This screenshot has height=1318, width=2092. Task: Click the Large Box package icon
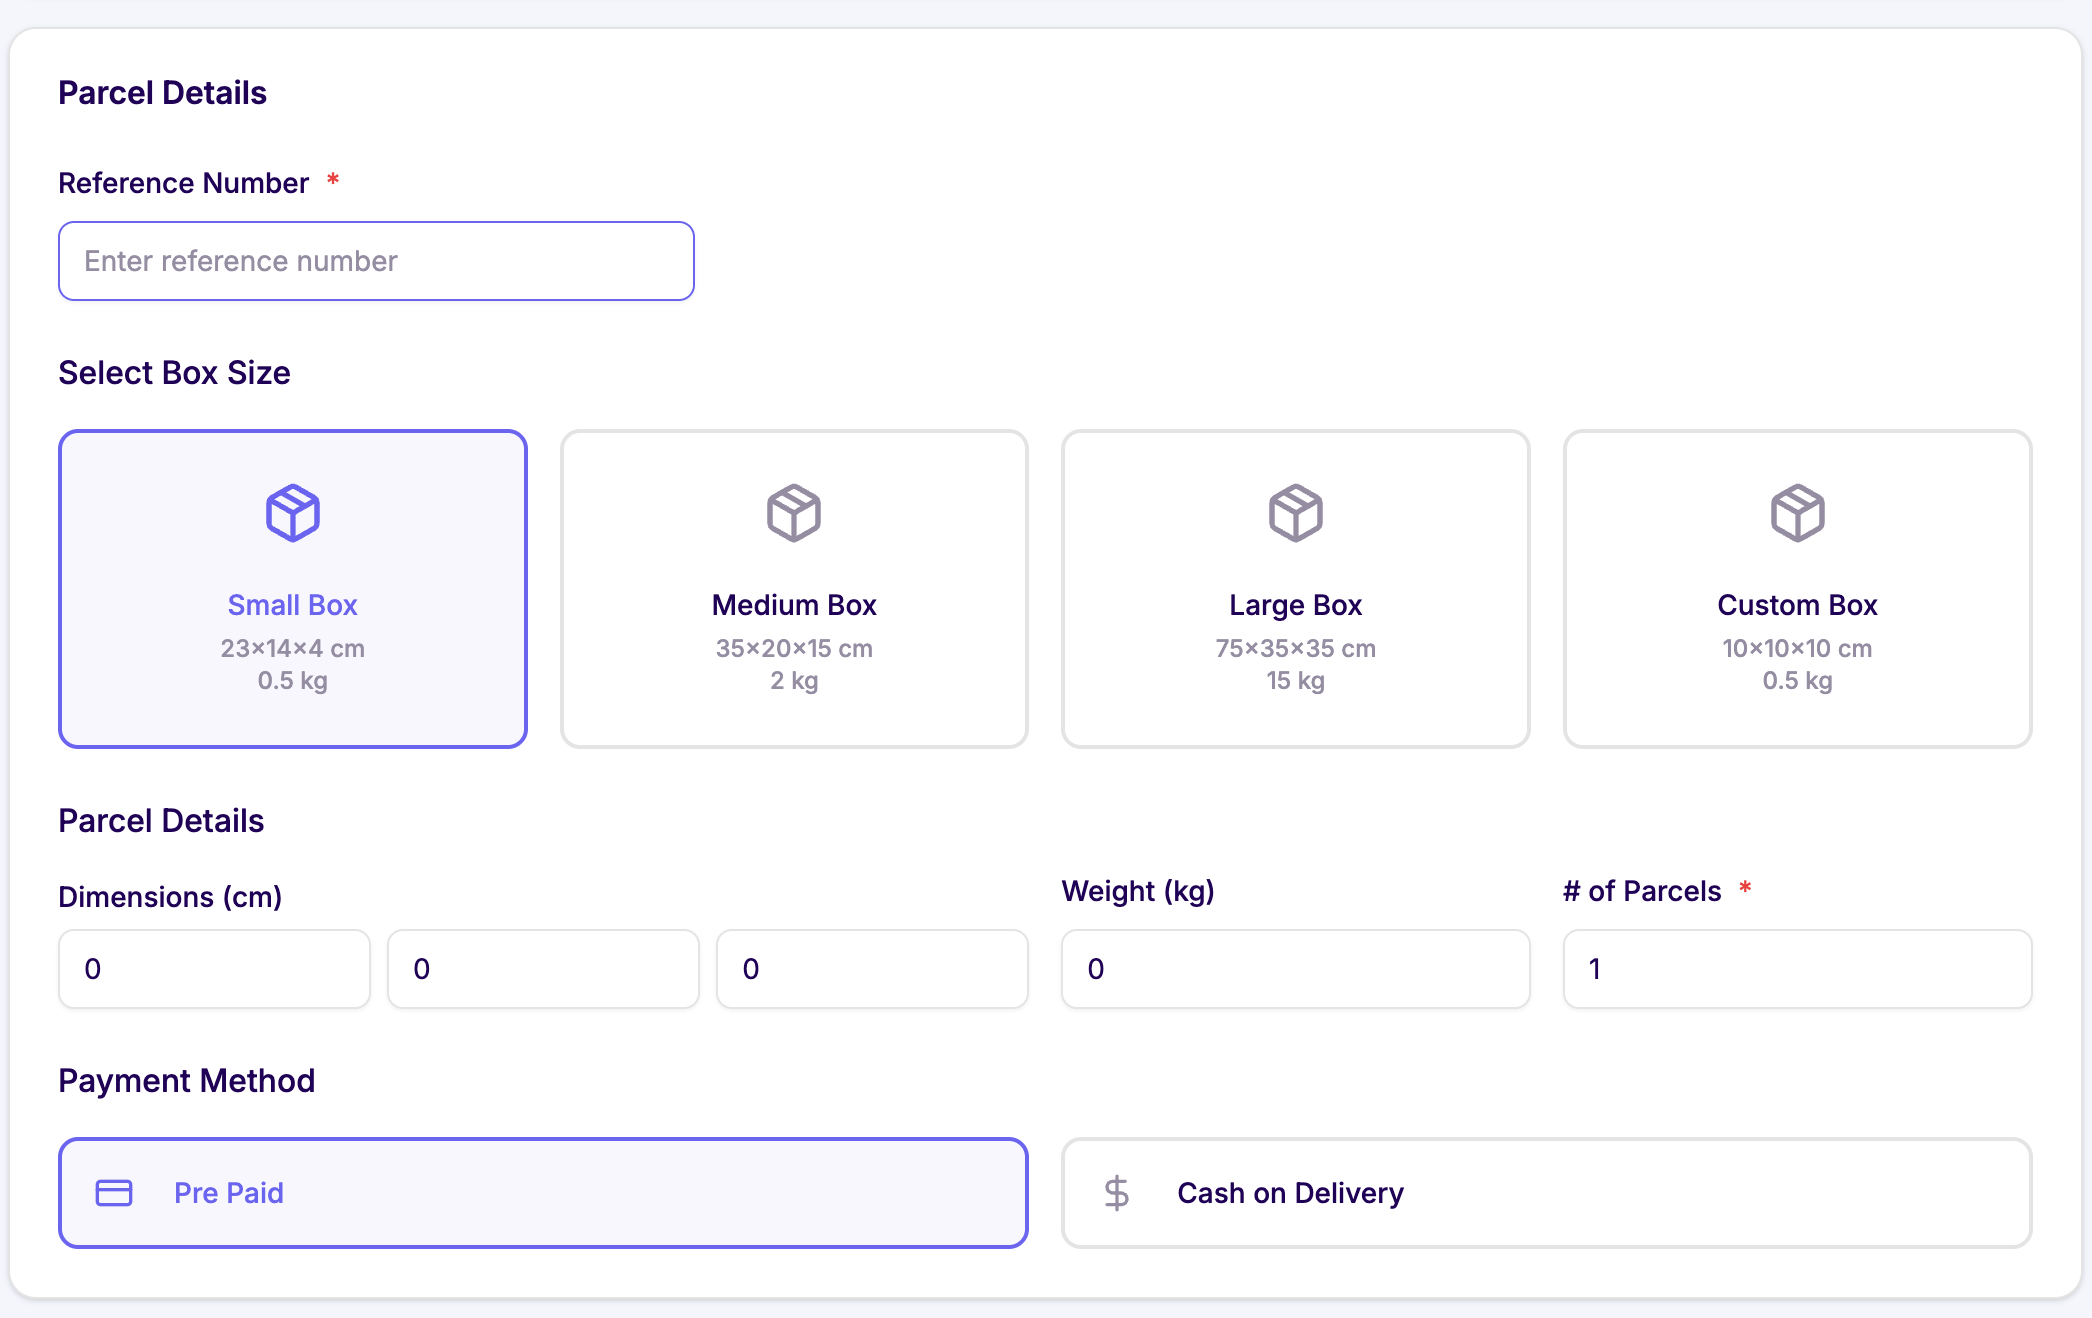(1296, 513)
